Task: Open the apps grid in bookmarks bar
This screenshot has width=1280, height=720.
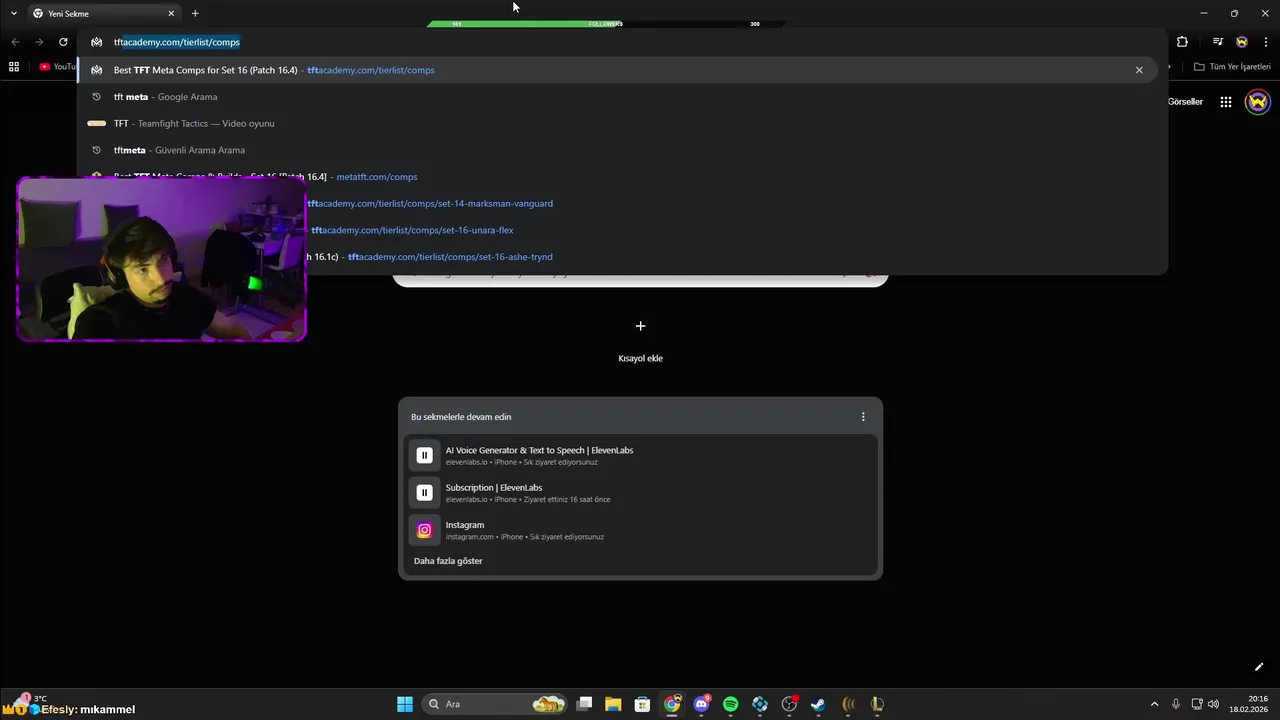Action: pyautogui.click(x=14, y=67)
